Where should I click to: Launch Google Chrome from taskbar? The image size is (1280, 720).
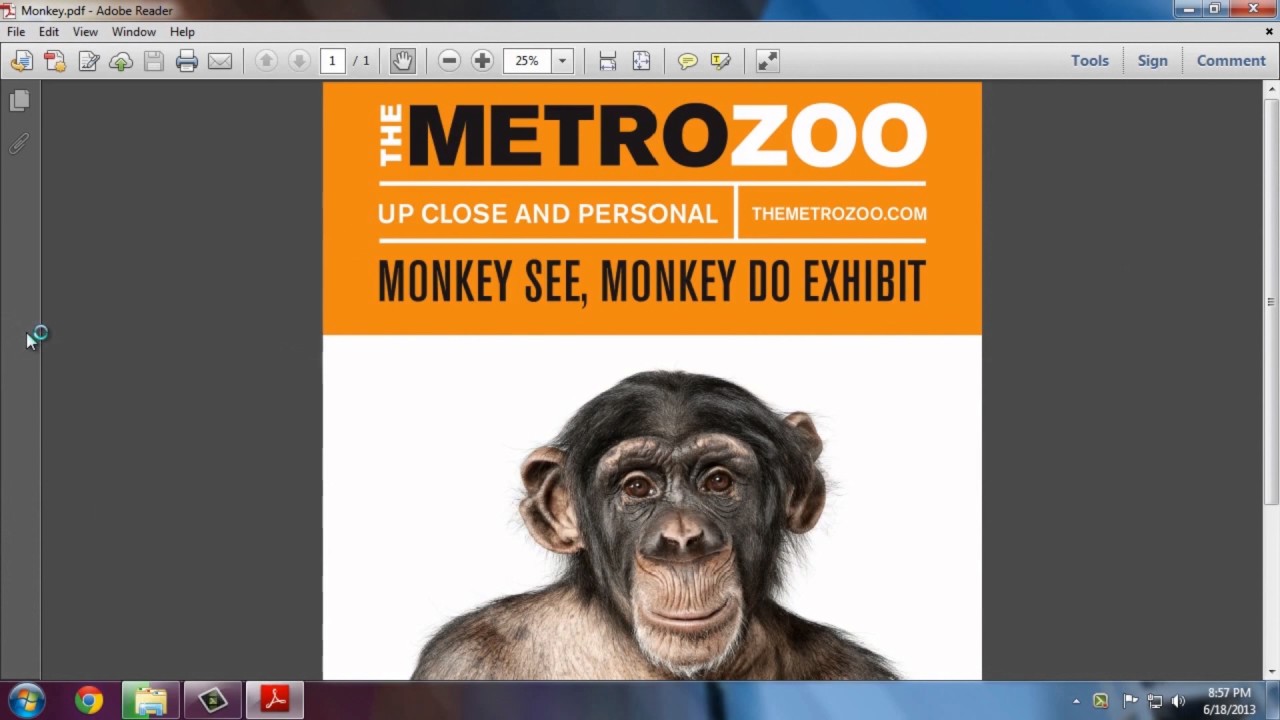89,701
